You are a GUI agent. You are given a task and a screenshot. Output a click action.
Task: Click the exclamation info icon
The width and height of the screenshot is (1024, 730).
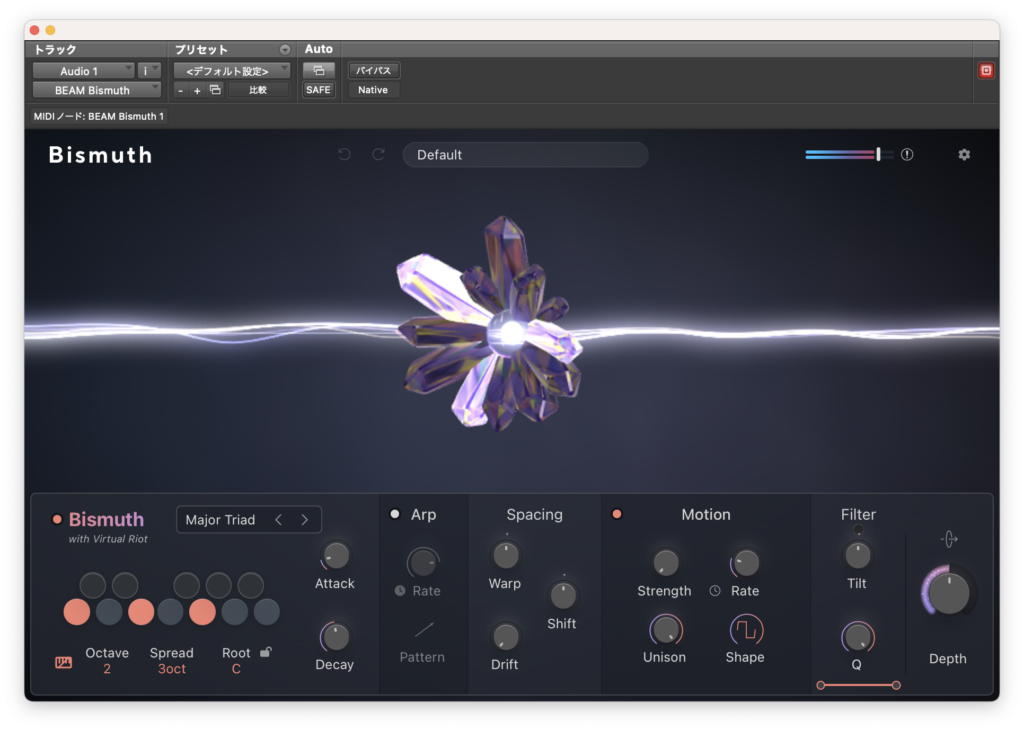907,155
